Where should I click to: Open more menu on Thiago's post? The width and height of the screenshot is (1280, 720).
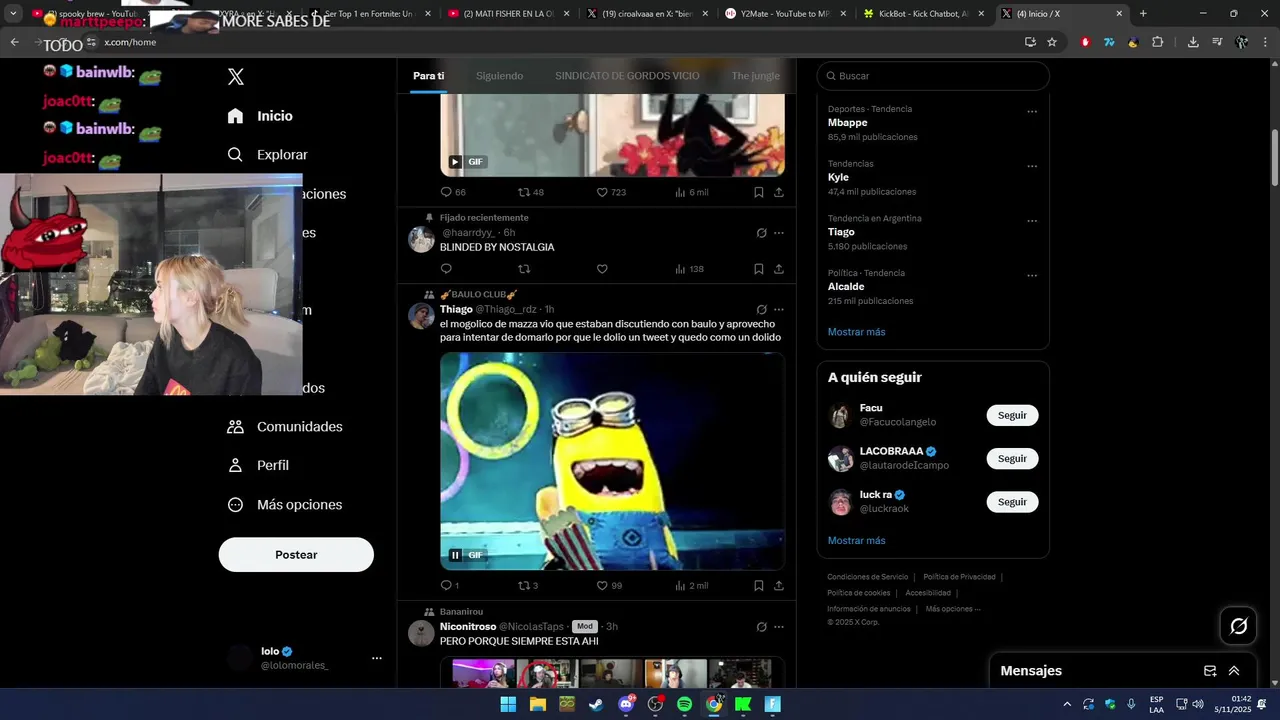pos(779,310)
